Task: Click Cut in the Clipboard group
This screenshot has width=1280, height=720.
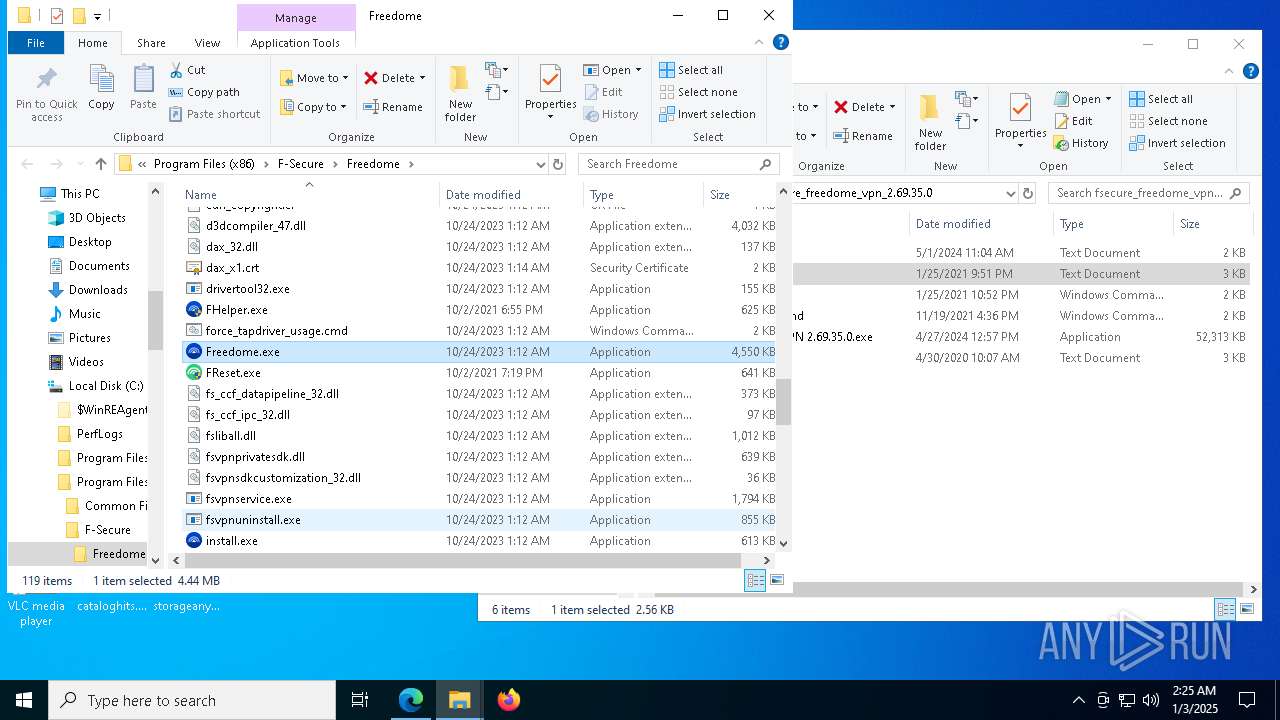Action: (x=187, y=70)
